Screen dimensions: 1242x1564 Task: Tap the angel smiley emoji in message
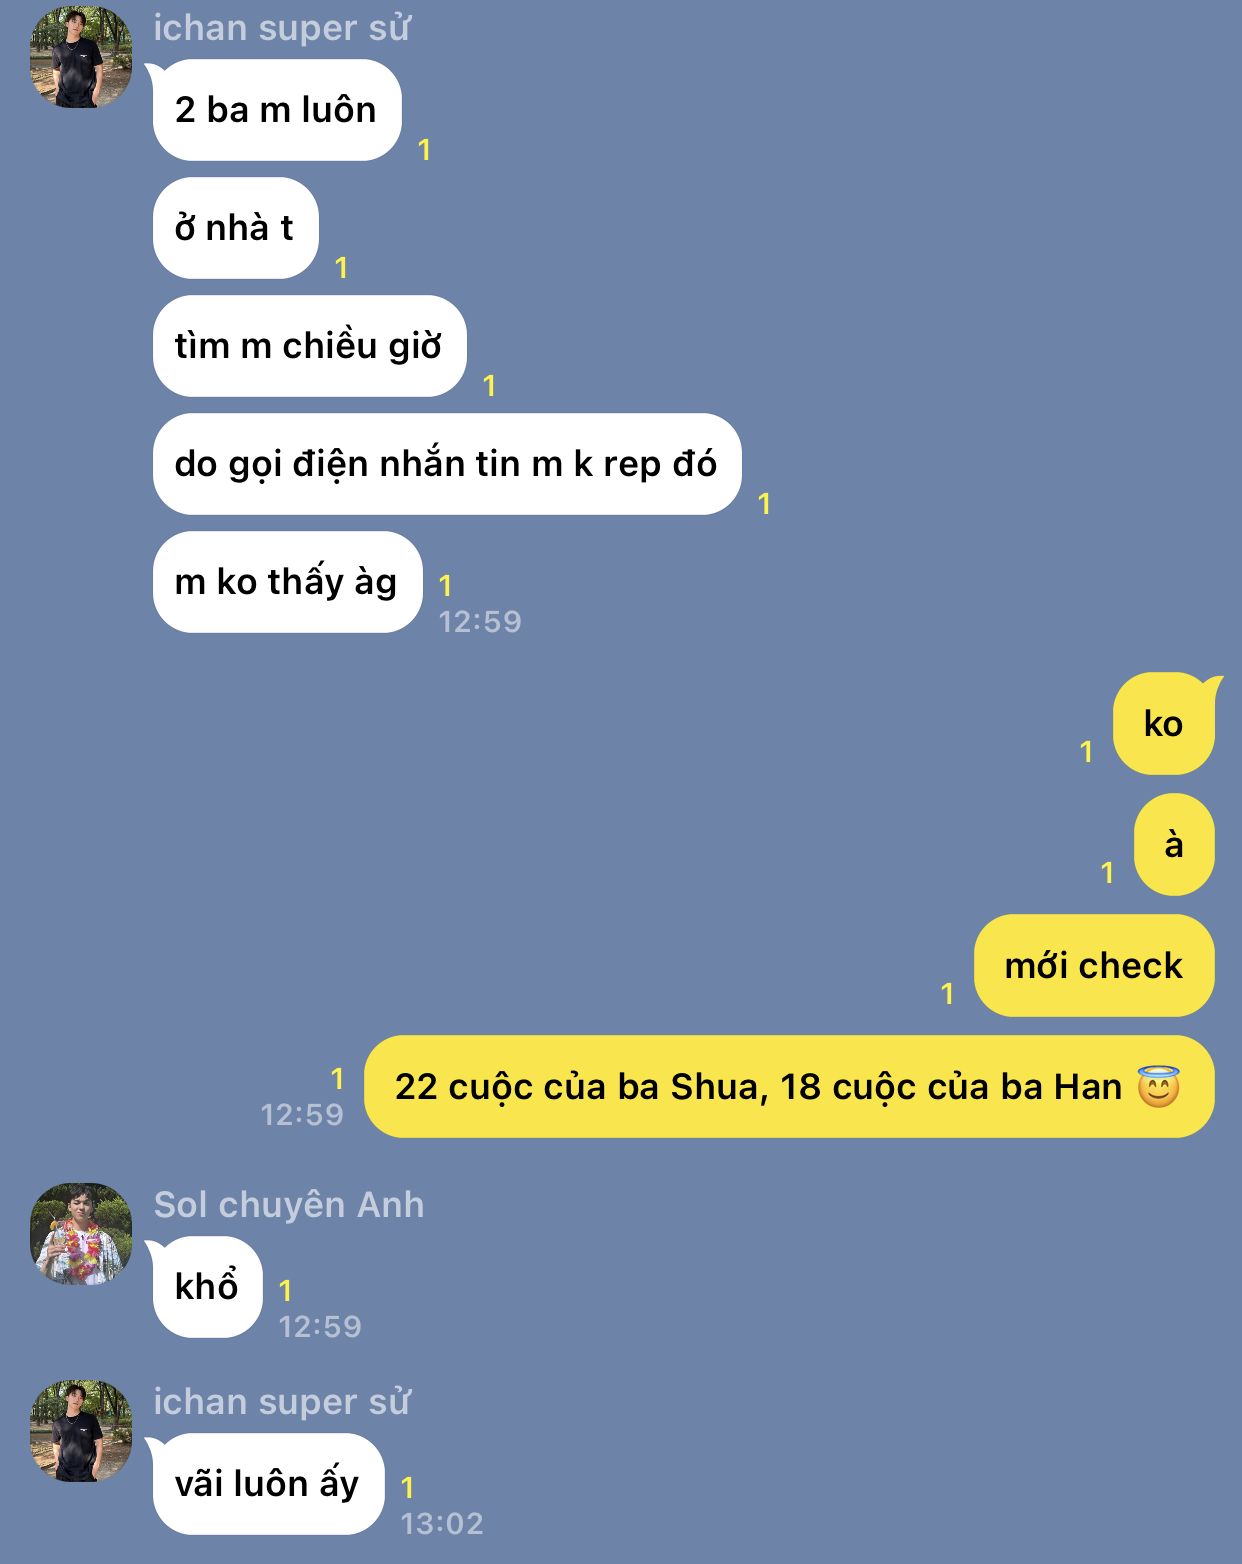1158,1086
